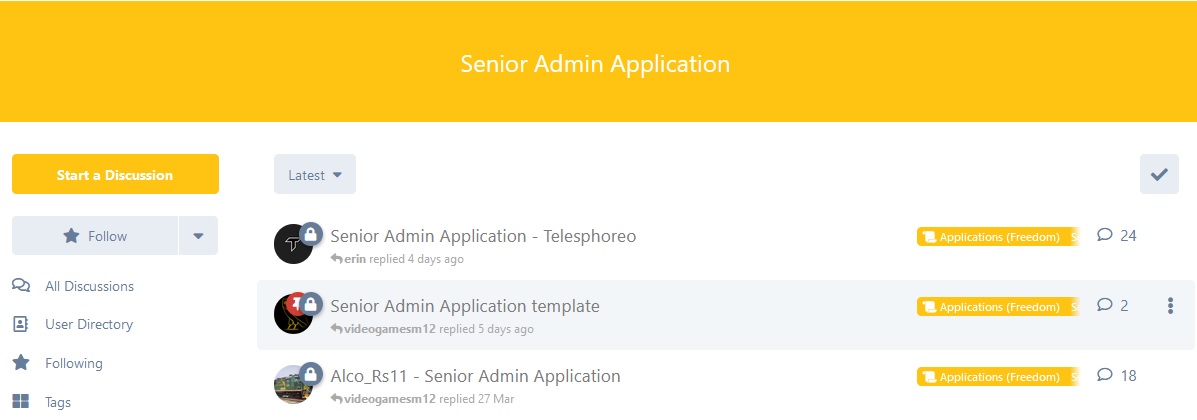Click the 2 replies comment icon
Screen dimensions: 1197x420
point(1105,306)
